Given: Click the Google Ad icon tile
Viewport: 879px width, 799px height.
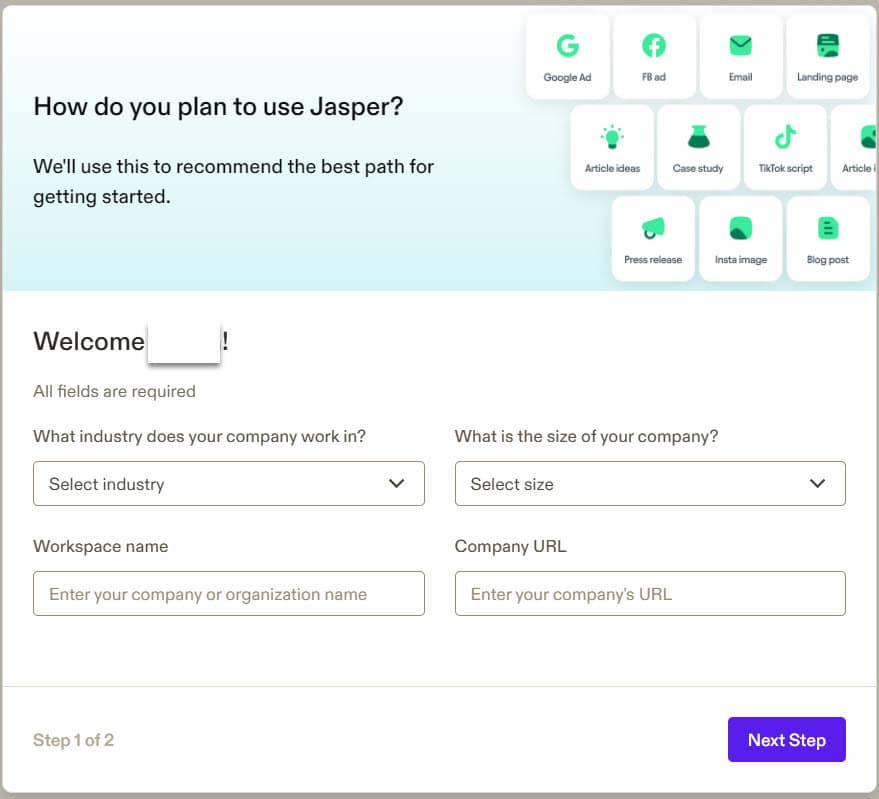Looking at the screenshot, I should [x=567, y=56].
